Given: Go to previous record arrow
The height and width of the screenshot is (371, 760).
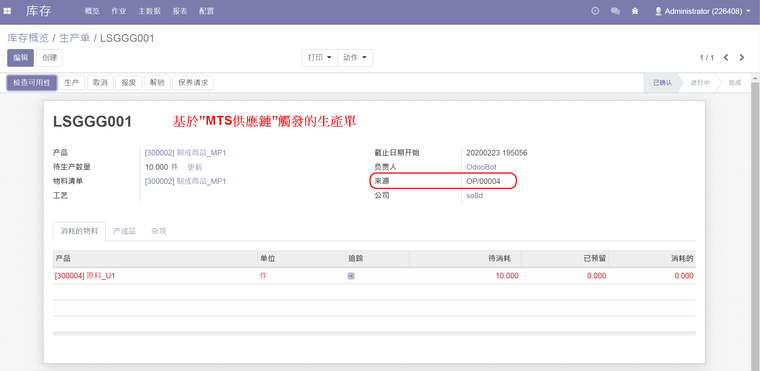Looking at the screenshot, I should (726, 57).
